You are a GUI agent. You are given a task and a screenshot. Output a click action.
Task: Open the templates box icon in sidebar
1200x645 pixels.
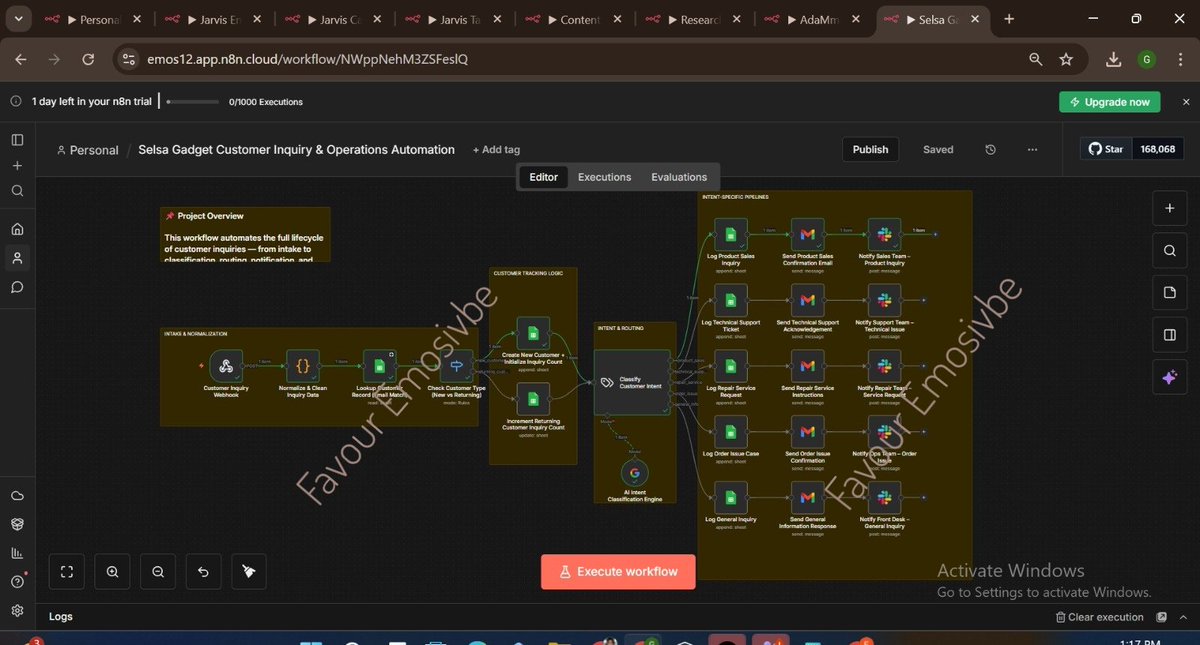pos(17,524)
